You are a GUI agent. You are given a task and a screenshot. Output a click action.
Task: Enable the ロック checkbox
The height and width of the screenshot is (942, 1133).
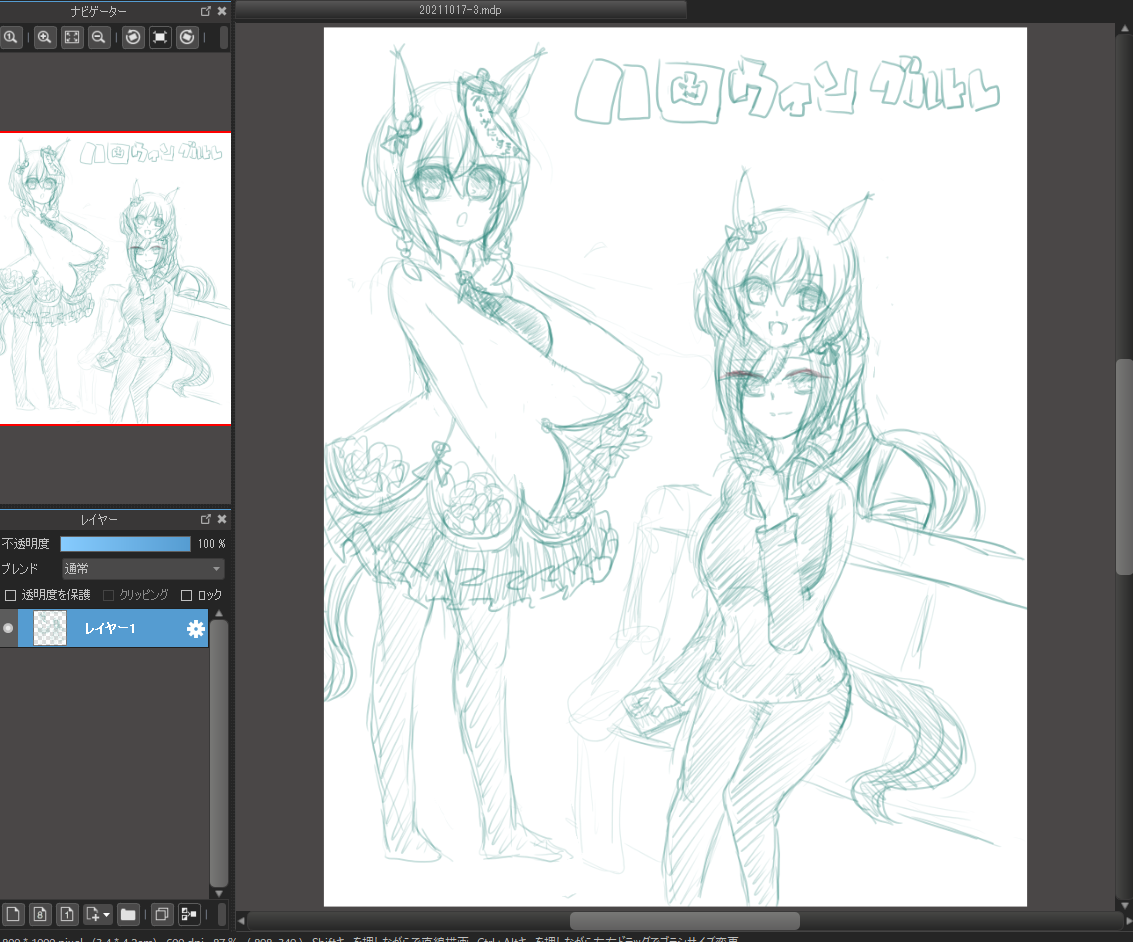pyautogui.click(x=186, y=595)
